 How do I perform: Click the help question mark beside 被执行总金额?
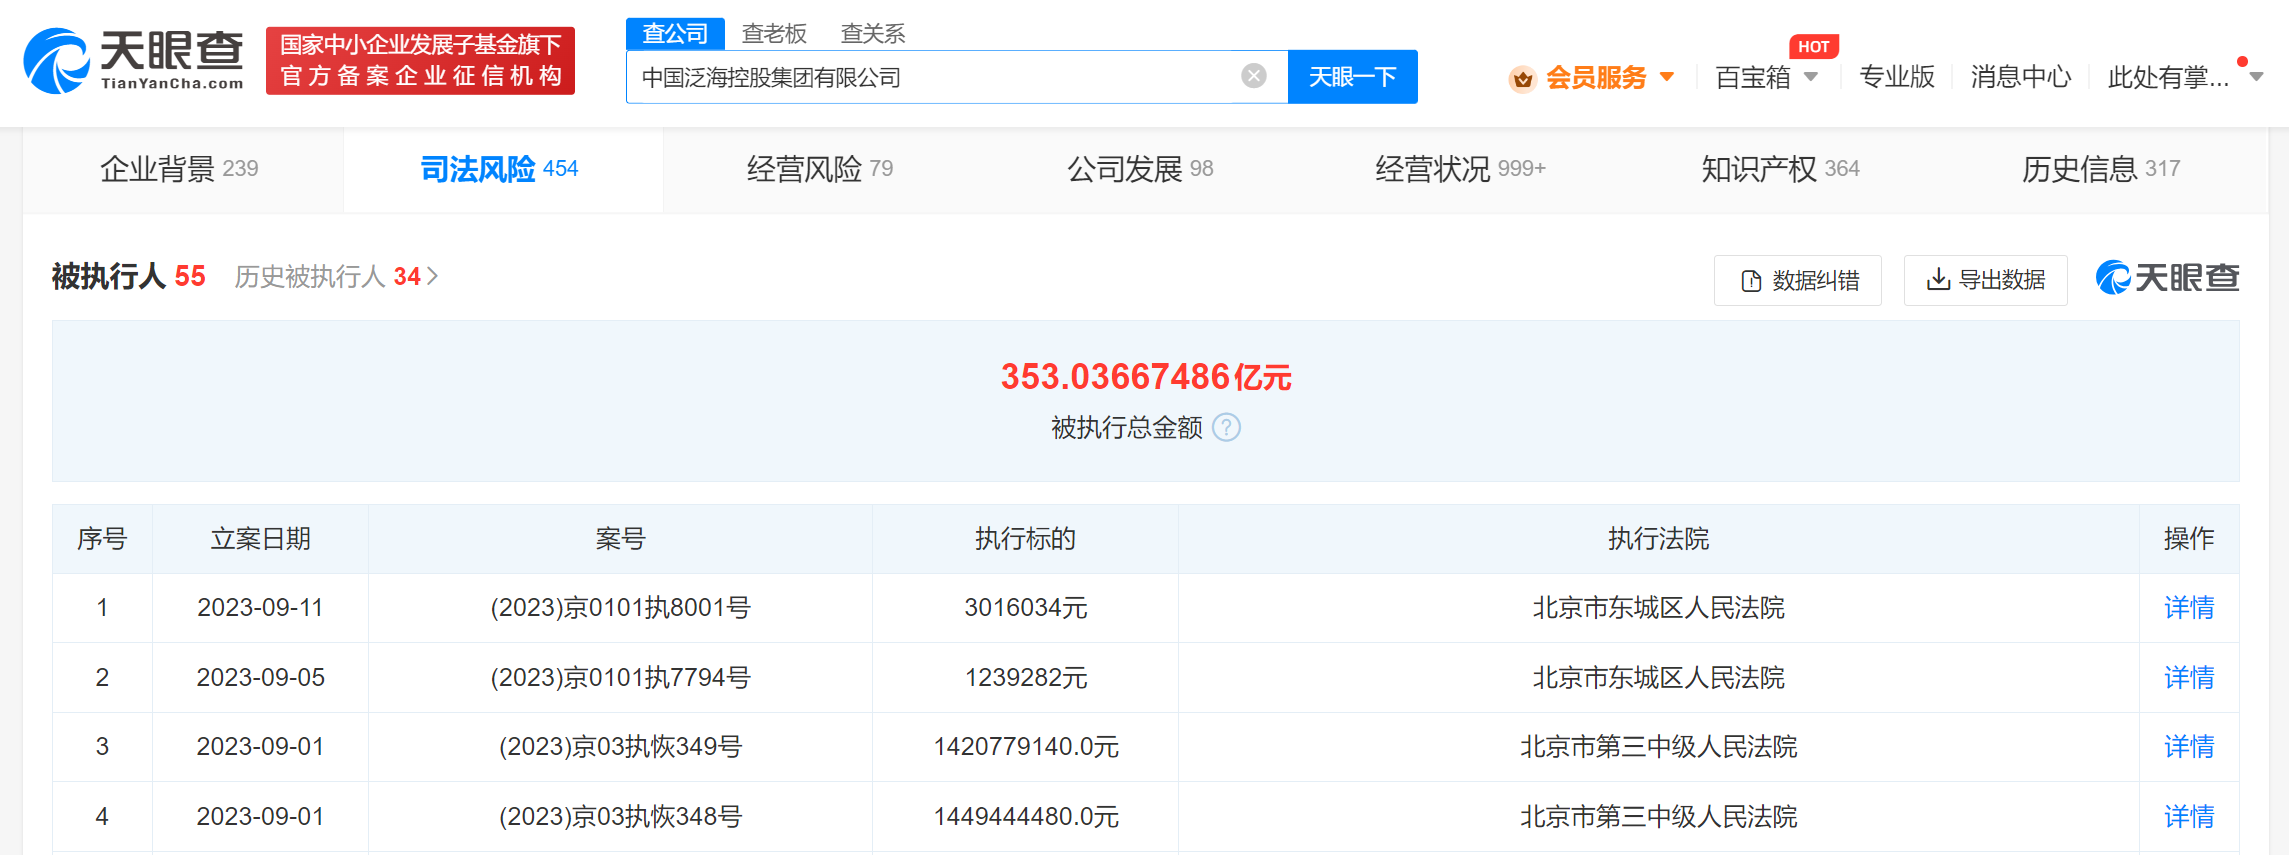[1226, 428]
